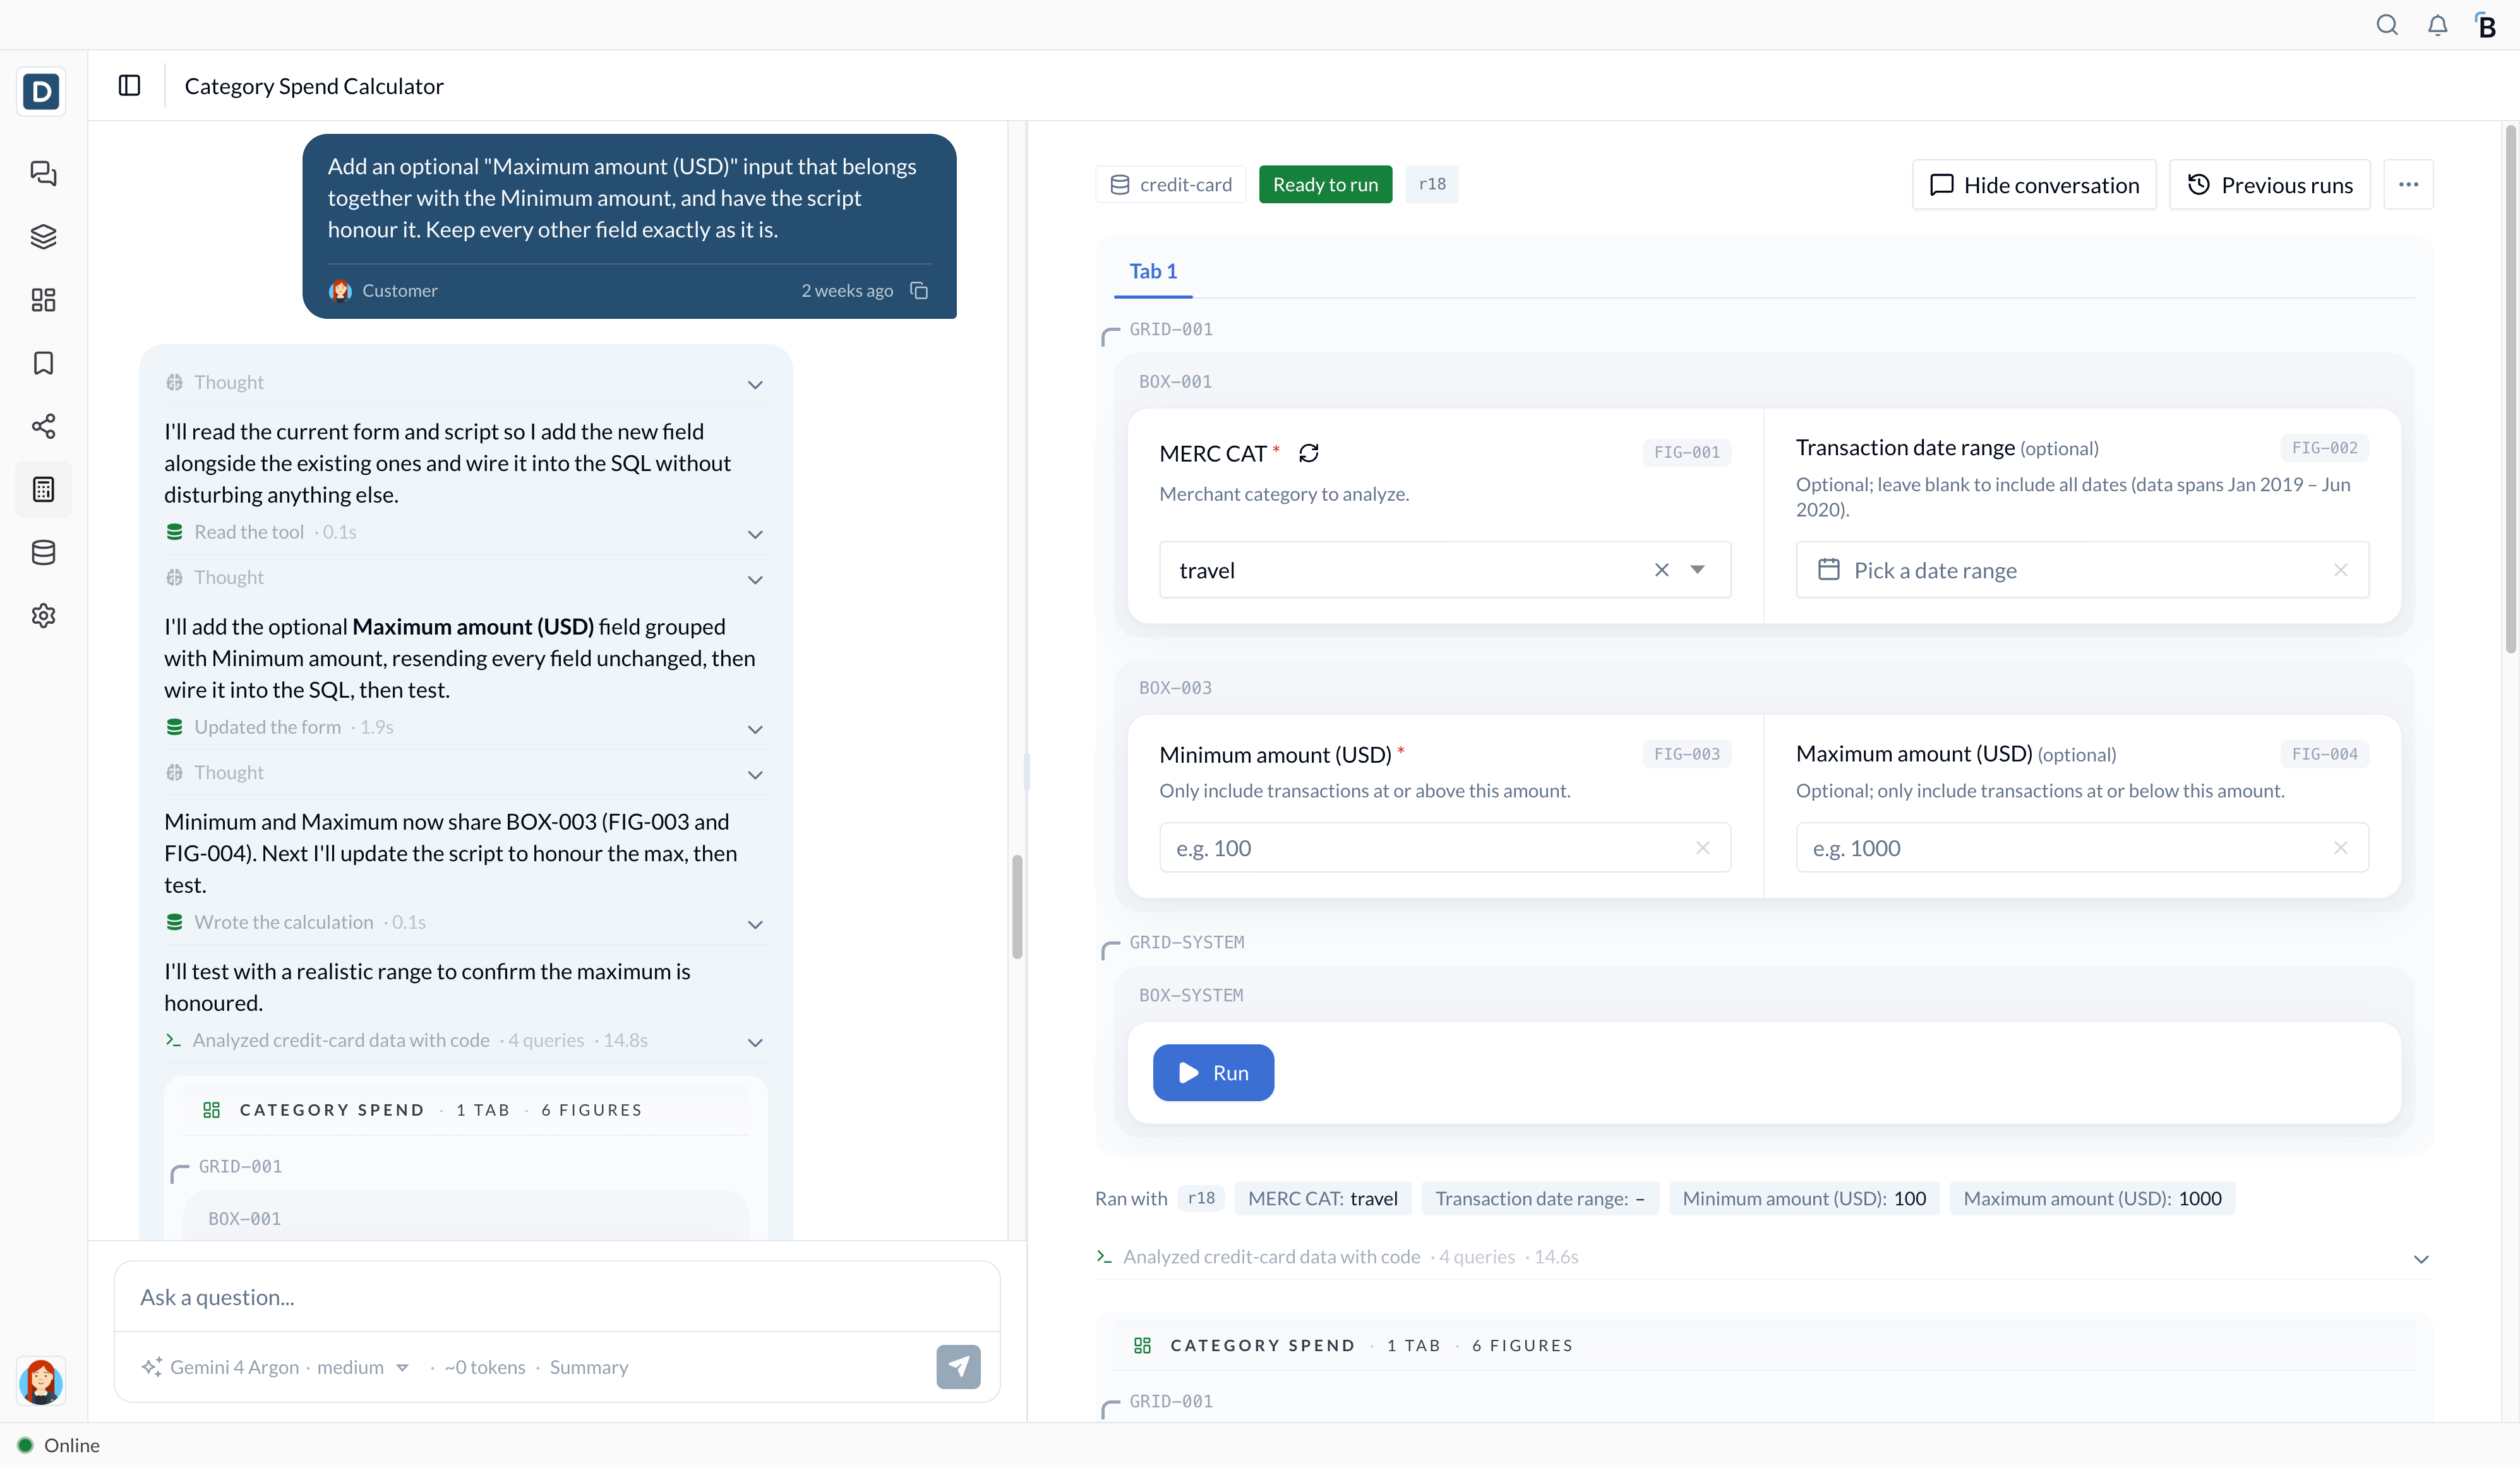Click Hide conversation button
The width and height of the screenshot is (2520, 1468).
[x=2033, y=184]
